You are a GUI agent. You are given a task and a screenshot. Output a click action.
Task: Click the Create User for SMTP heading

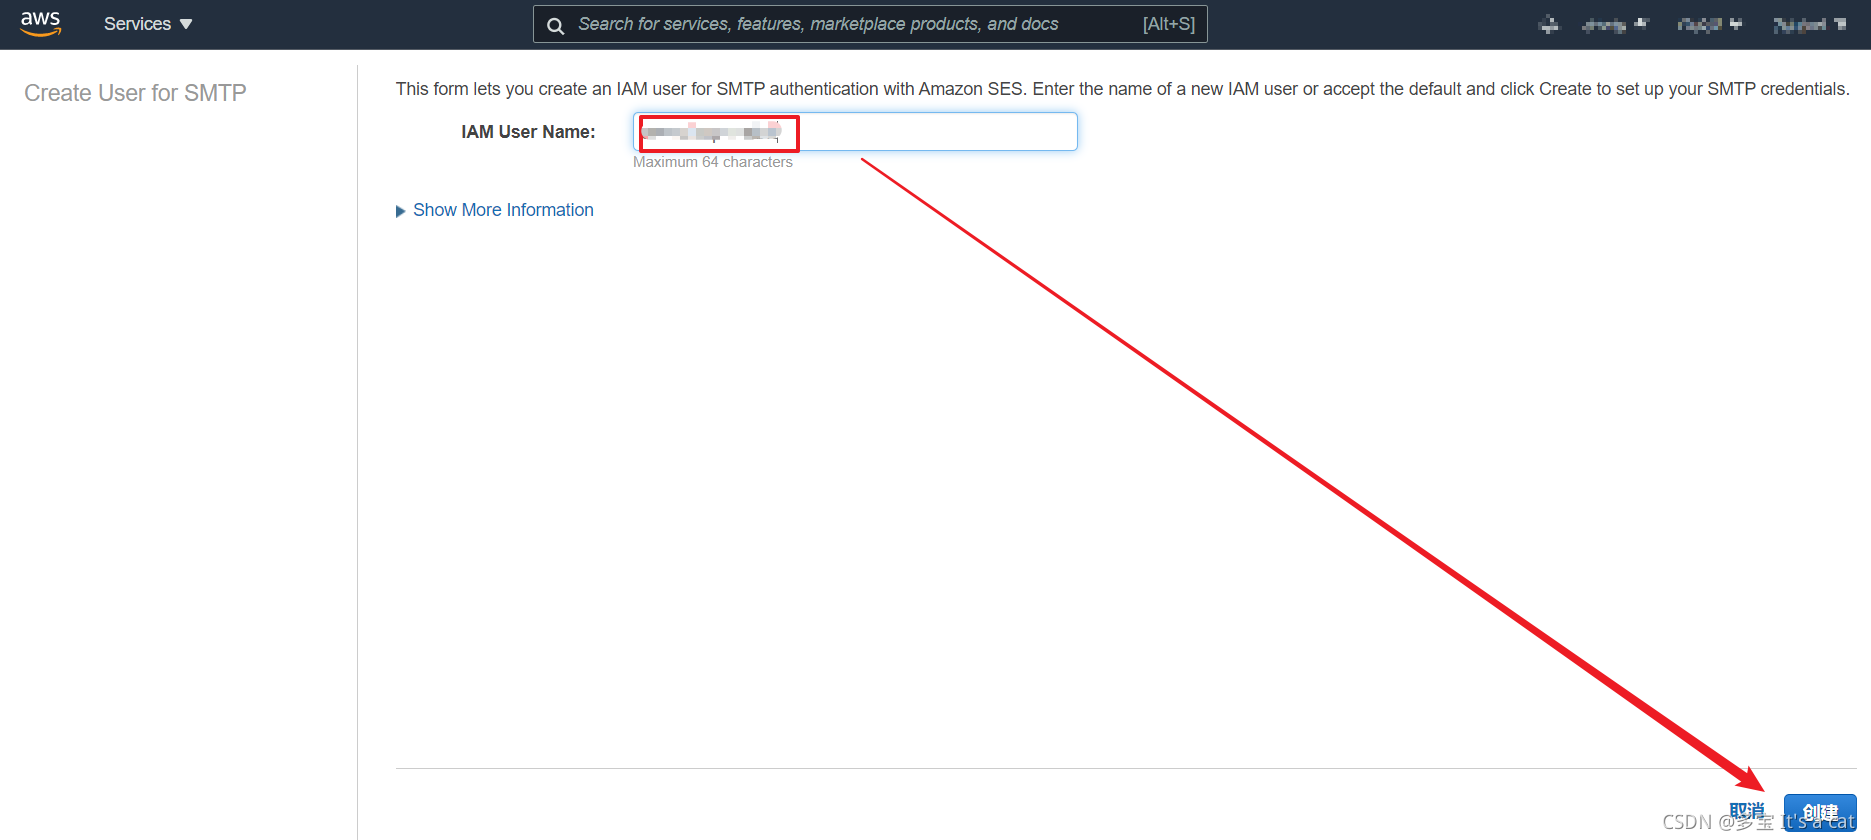tap(135, 93)
